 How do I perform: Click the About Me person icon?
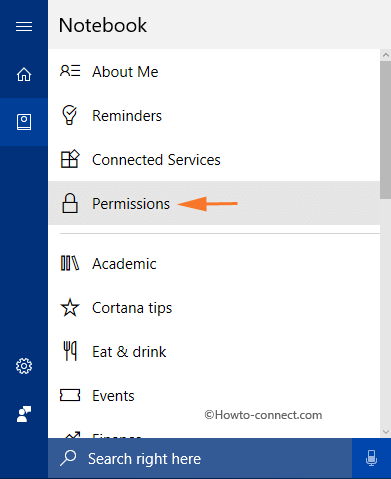(x=70, y=71)
